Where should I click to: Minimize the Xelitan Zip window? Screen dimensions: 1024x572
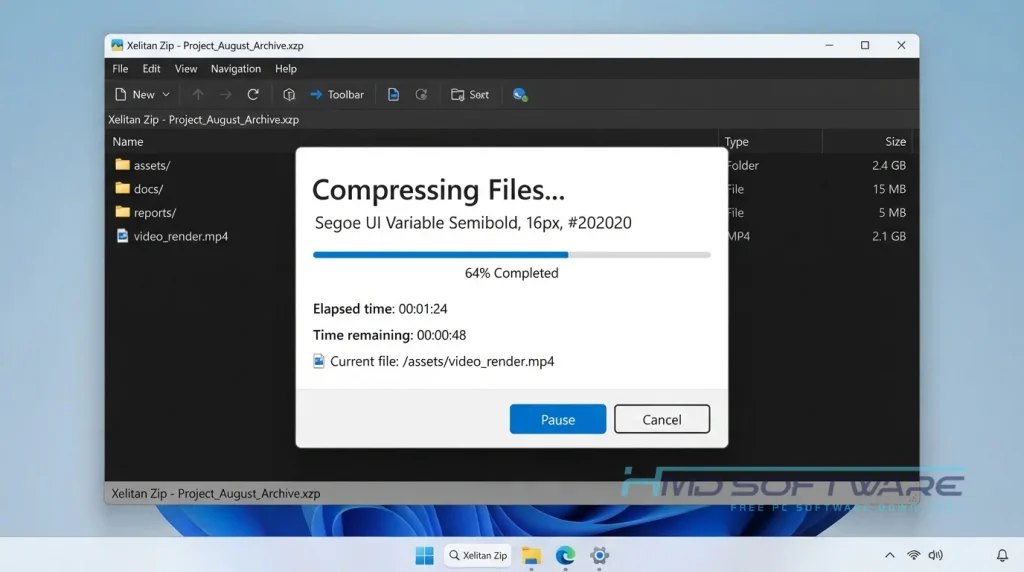click(829, 45)
